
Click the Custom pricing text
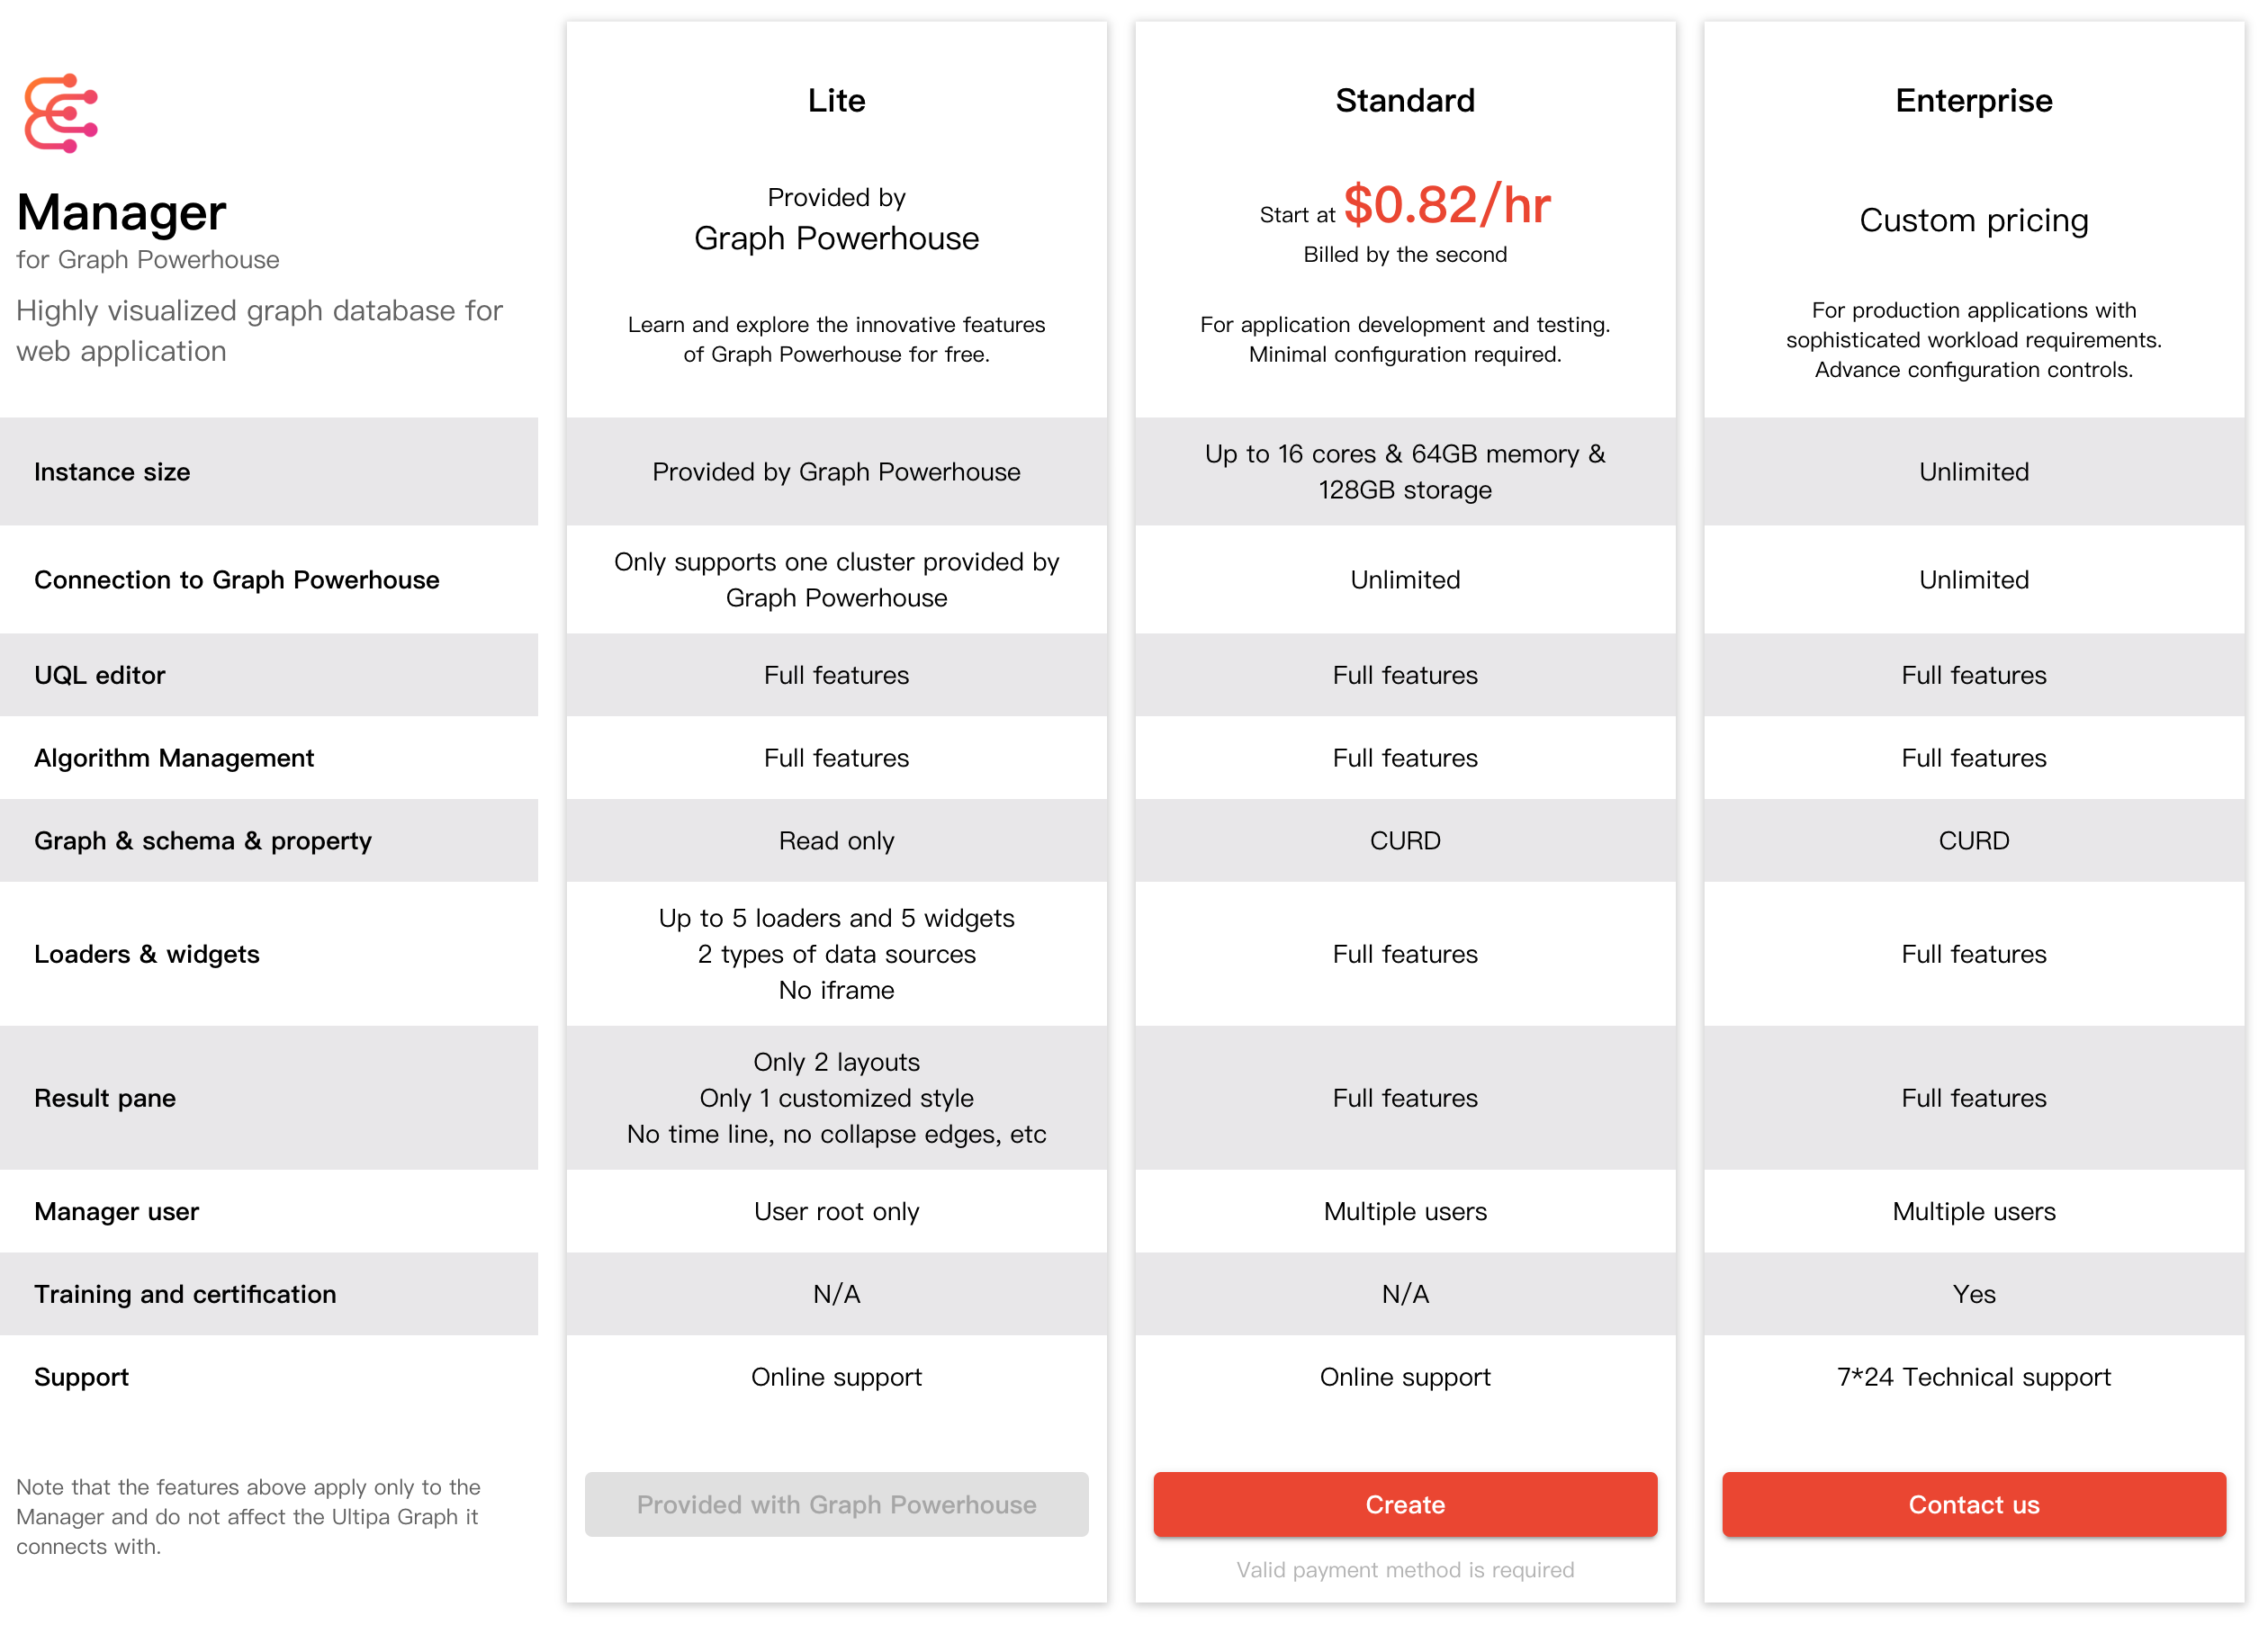click(x=1973, y=220)
